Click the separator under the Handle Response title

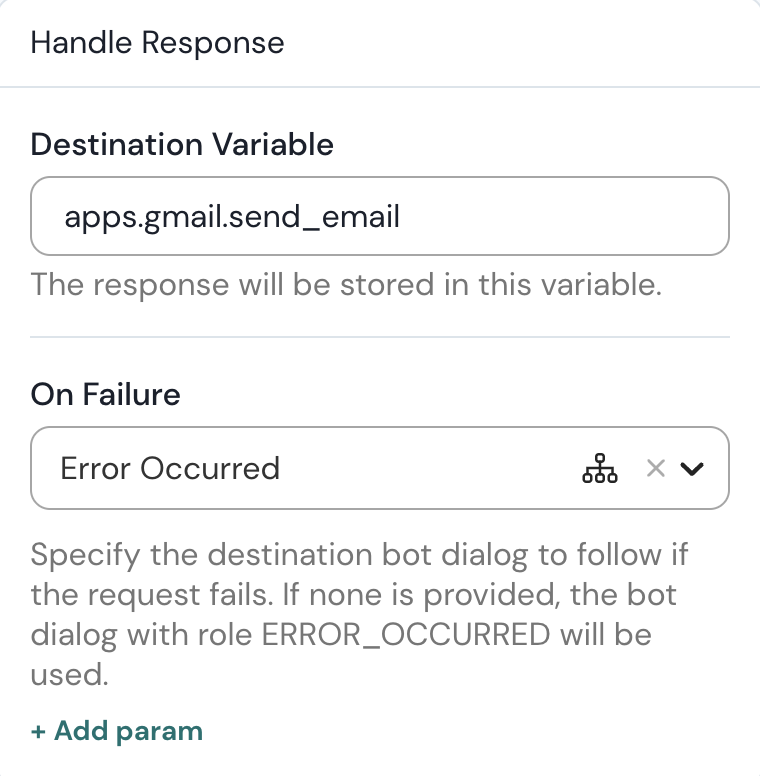[380, 87]
